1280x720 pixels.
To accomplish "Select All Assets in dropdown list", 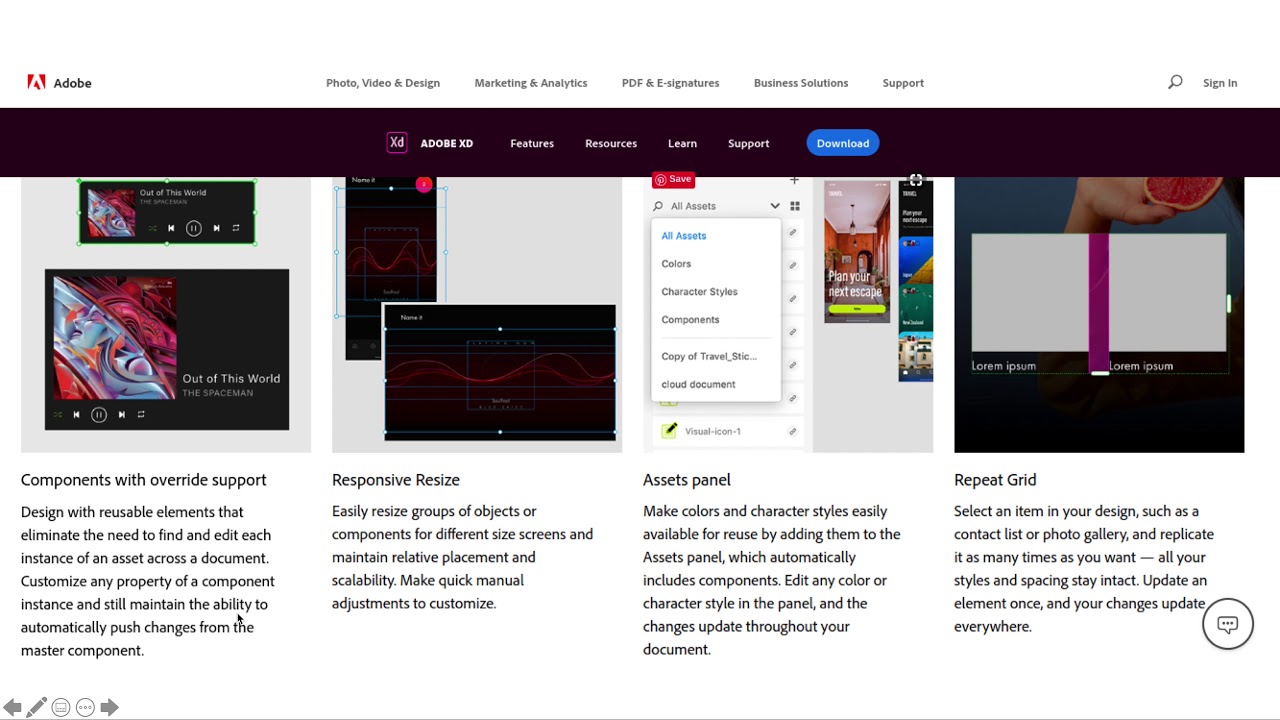I will (x=684, y=236).
